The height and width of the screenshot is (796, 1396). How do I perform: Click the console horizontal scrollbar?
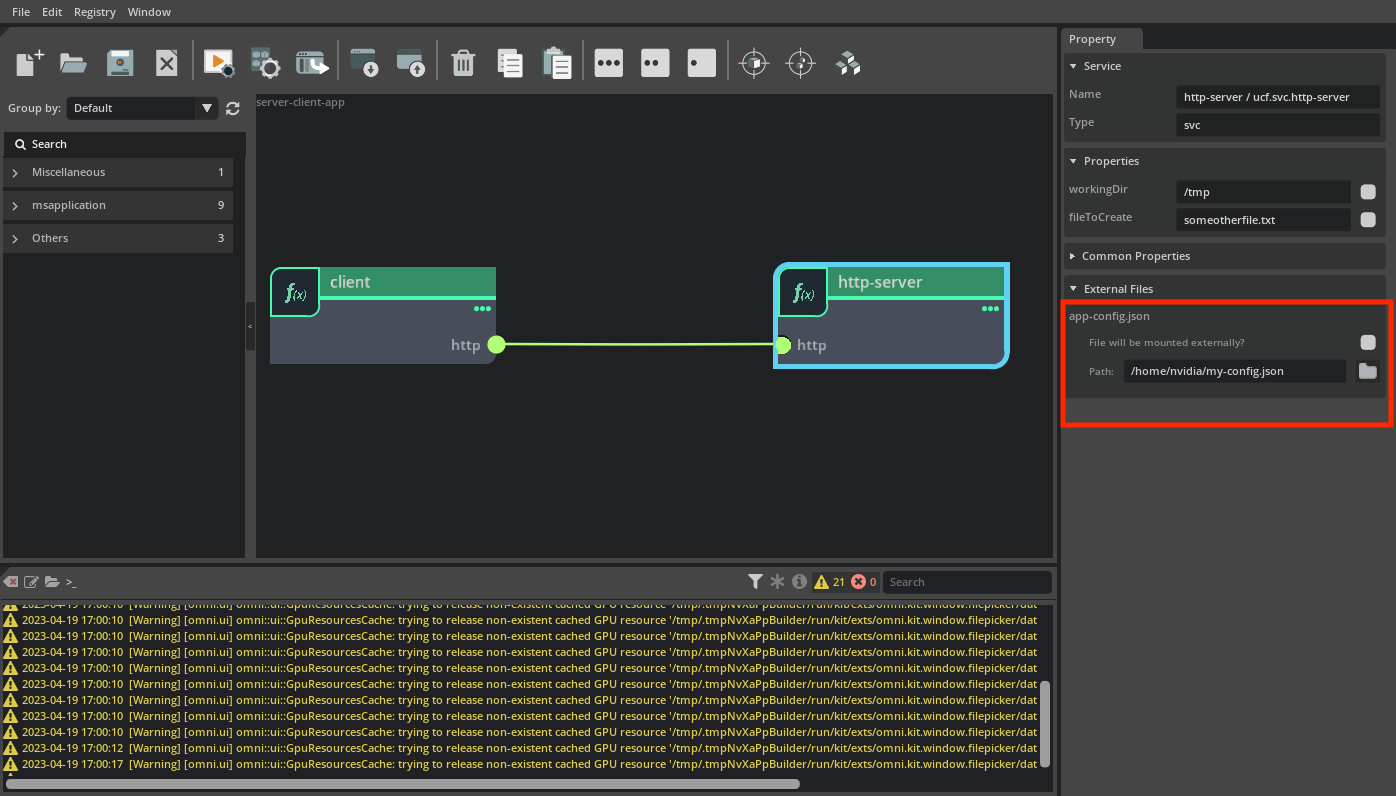[402, 785]
